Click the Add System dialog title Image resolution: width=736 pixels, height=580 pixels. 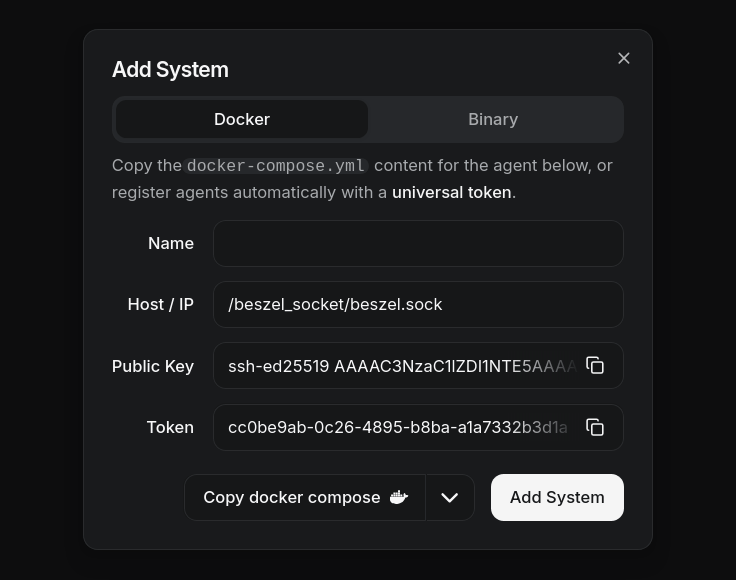[x=170, y=70]
